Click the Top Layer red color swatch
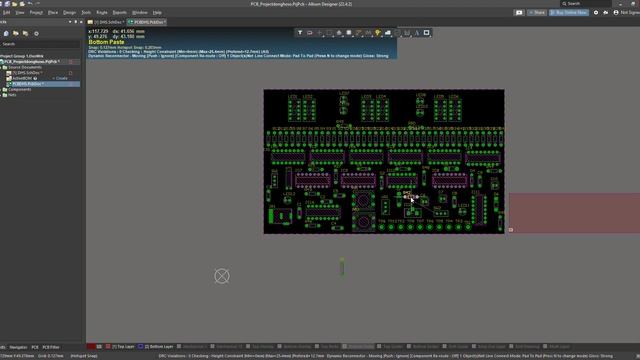Image resolution: width=640 pixels, height=360 pixels. (x=108, y=347)
